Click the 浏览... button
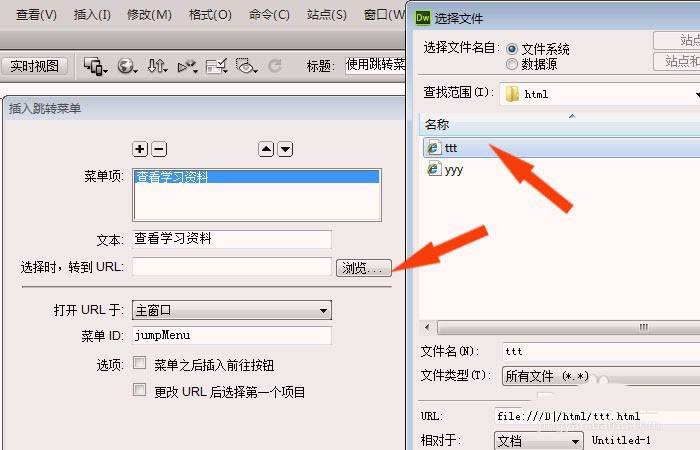Screen dimensions: 700x450 (363, 268)
